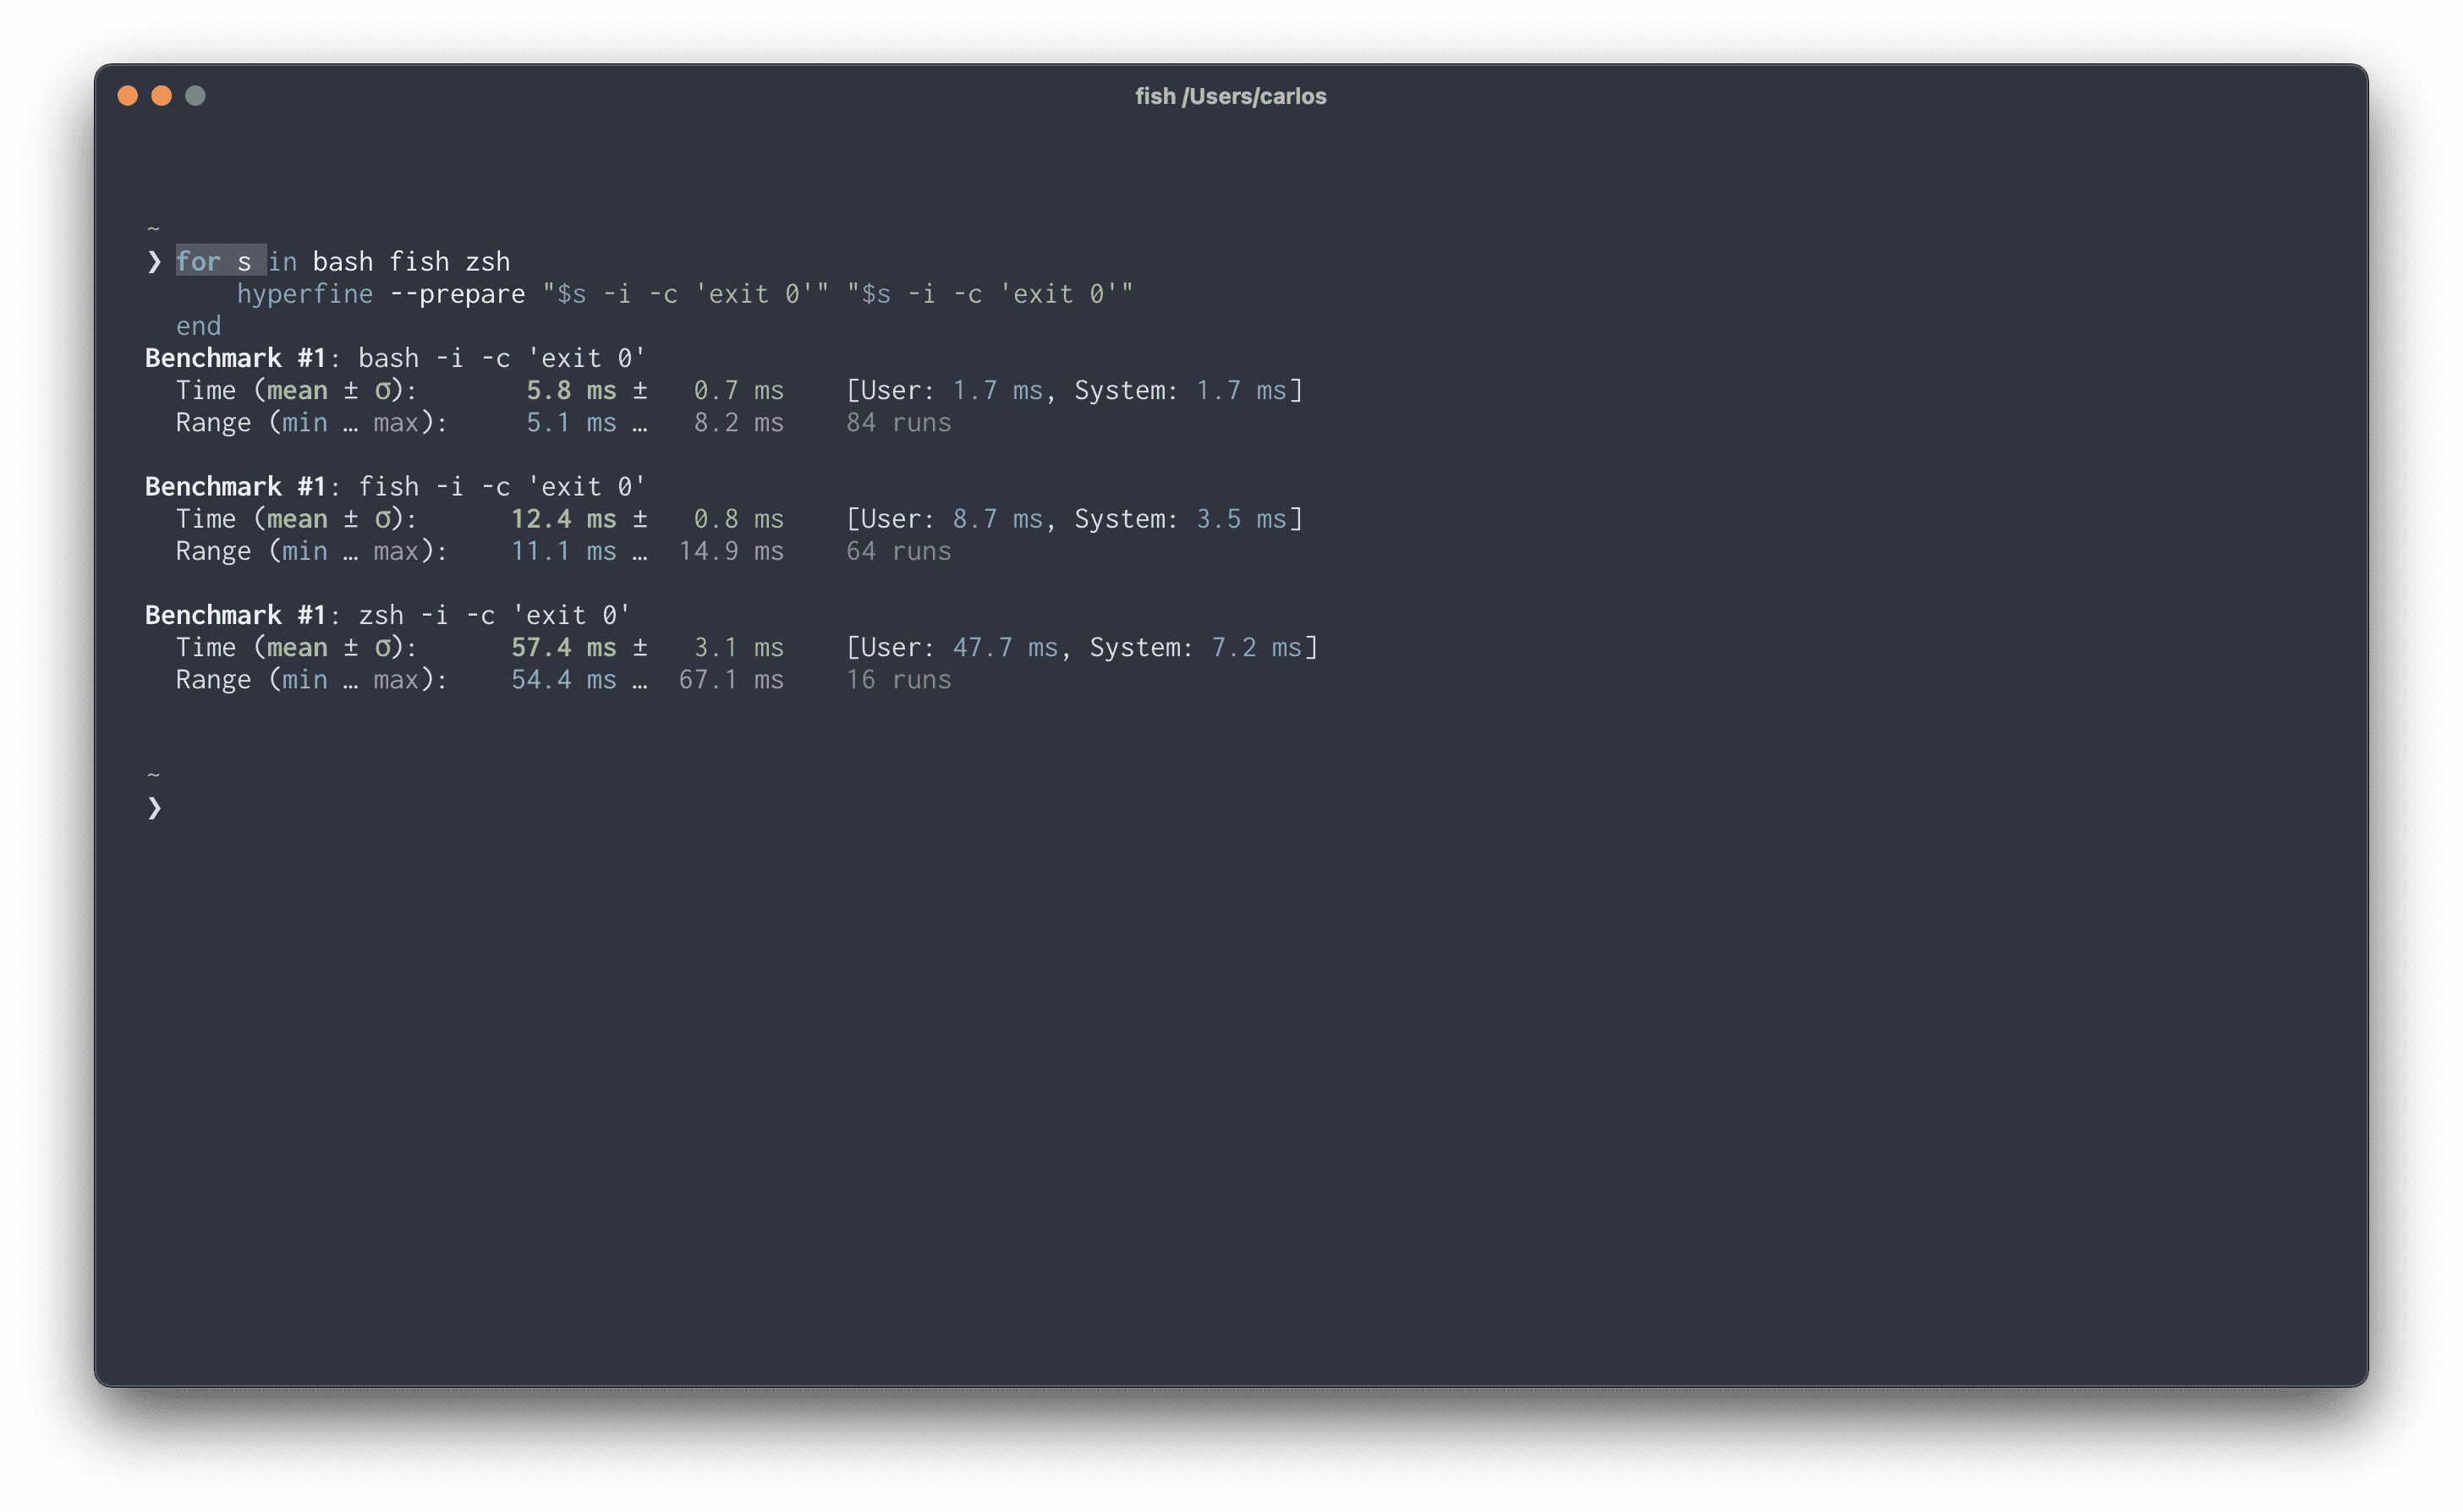Click the orange close button

[x=128, y=95]
